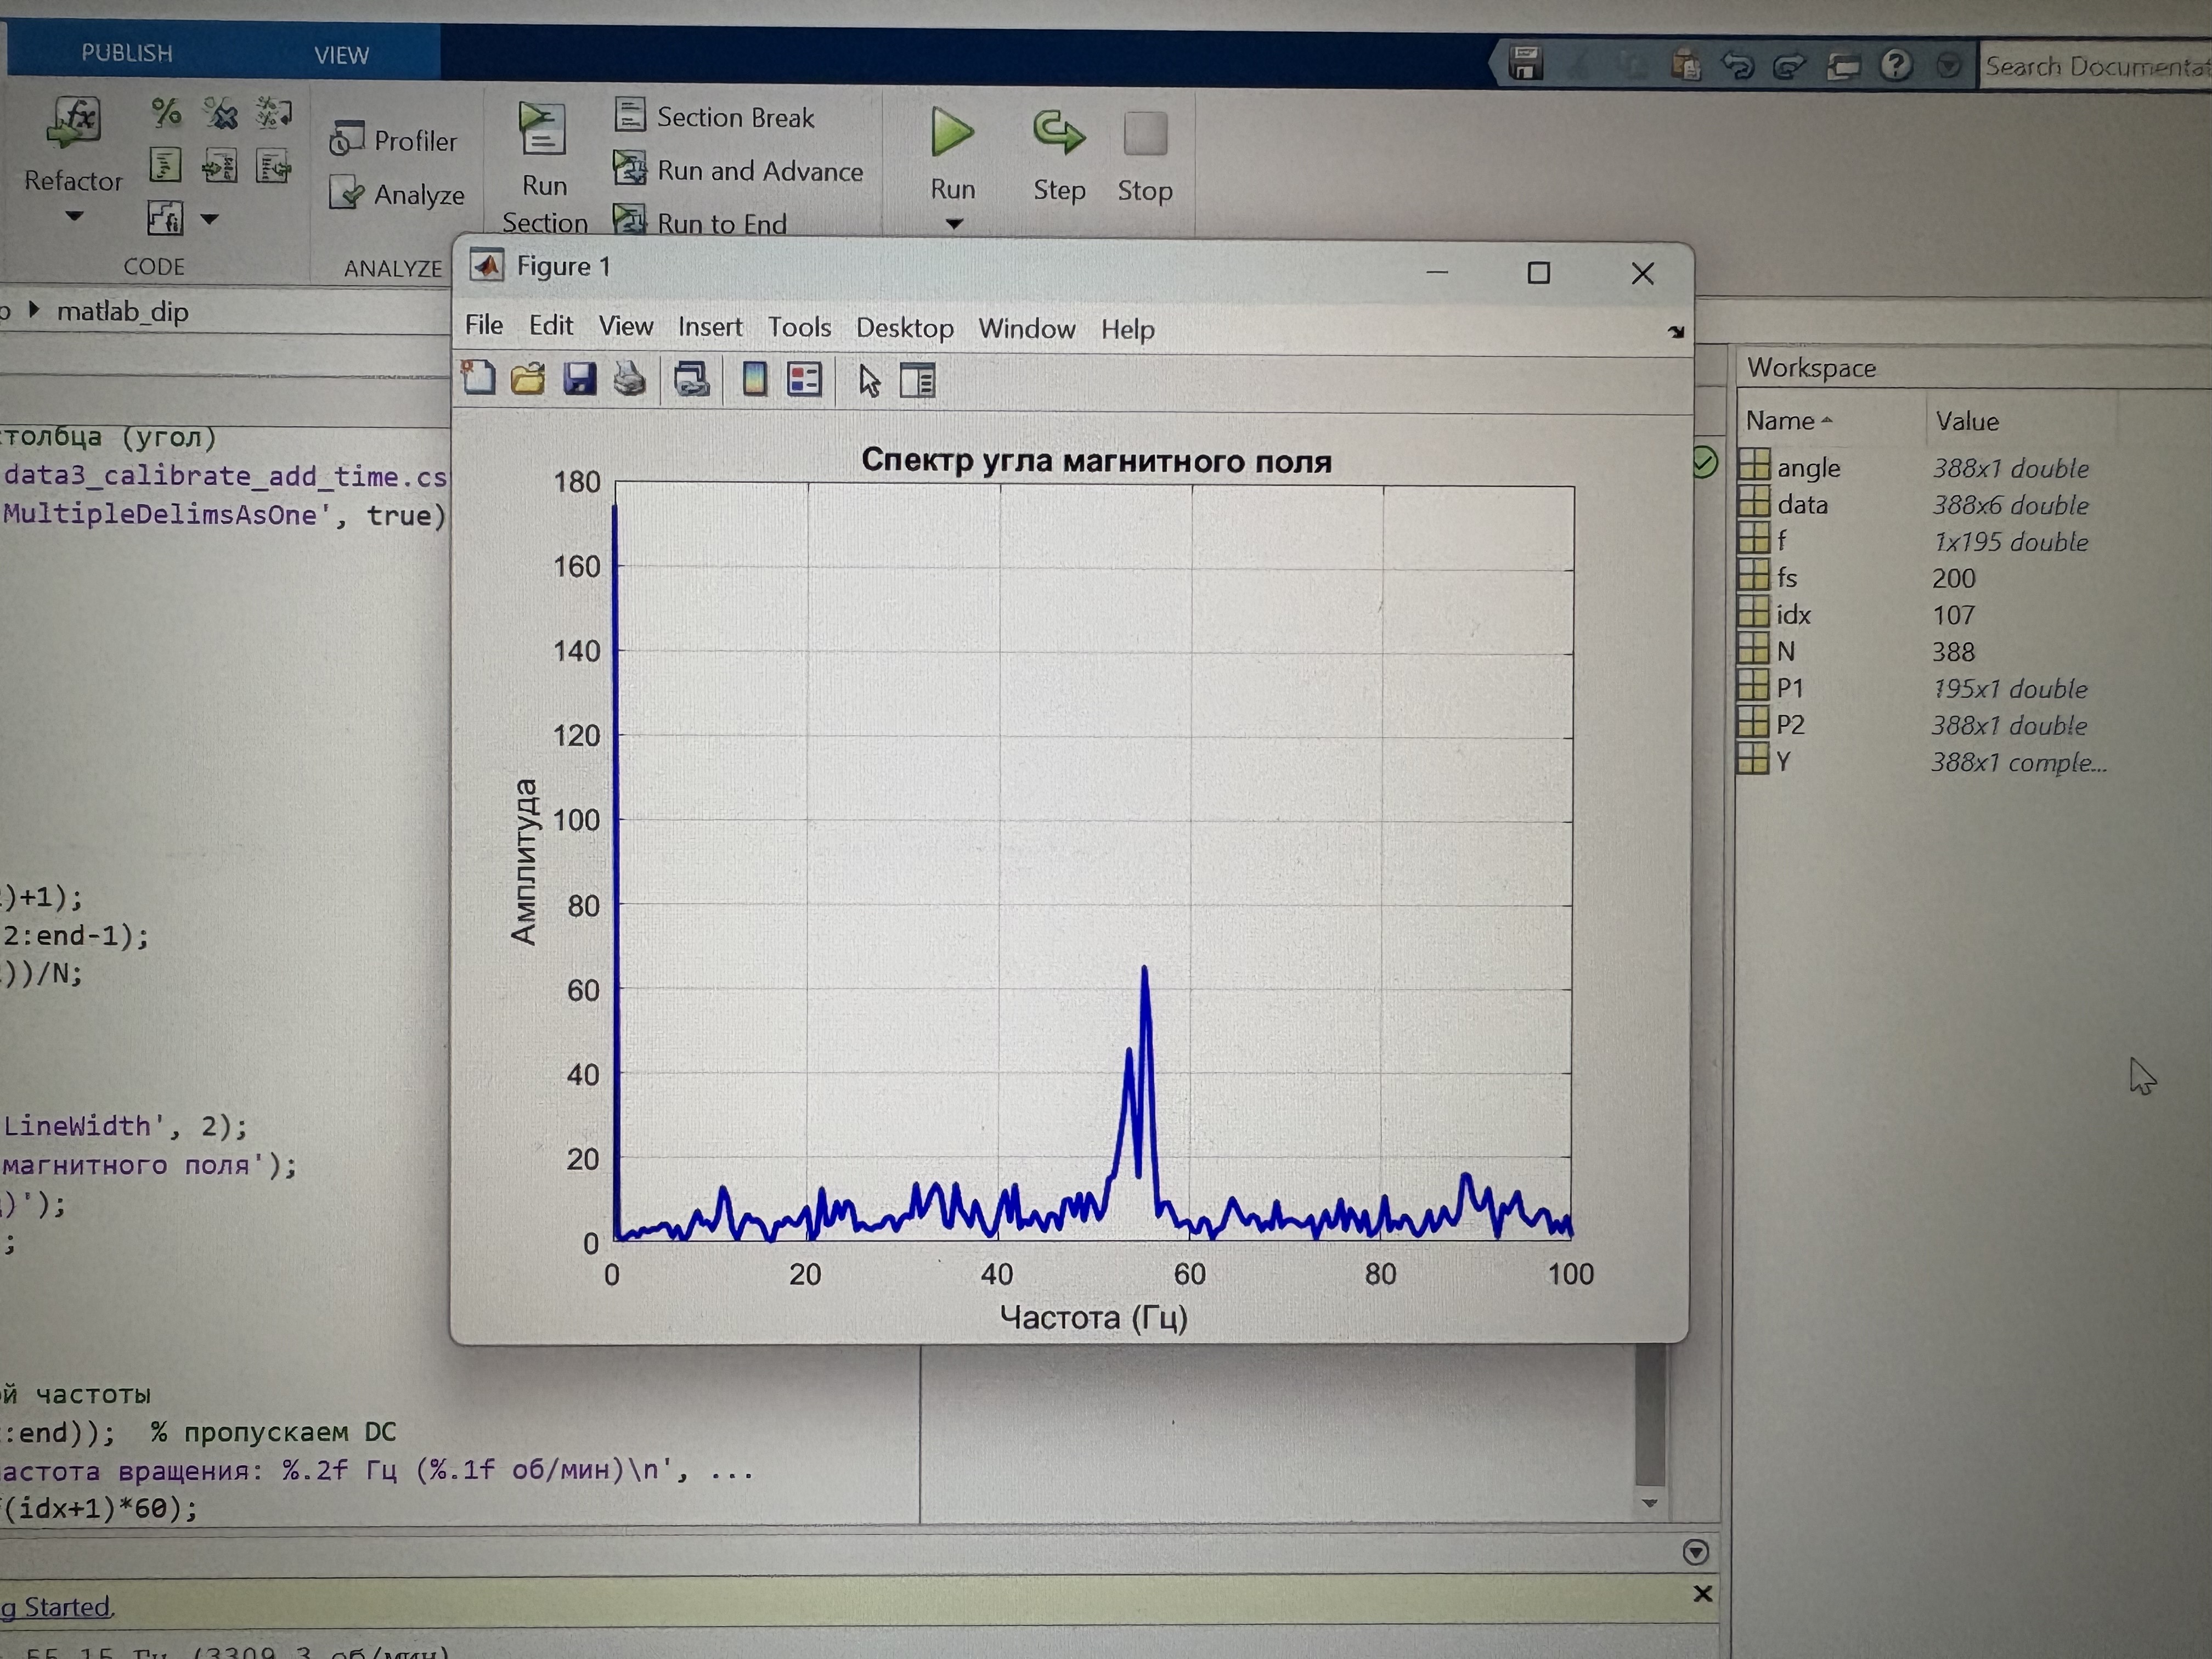Click the Profiler button

pos(393,140)
